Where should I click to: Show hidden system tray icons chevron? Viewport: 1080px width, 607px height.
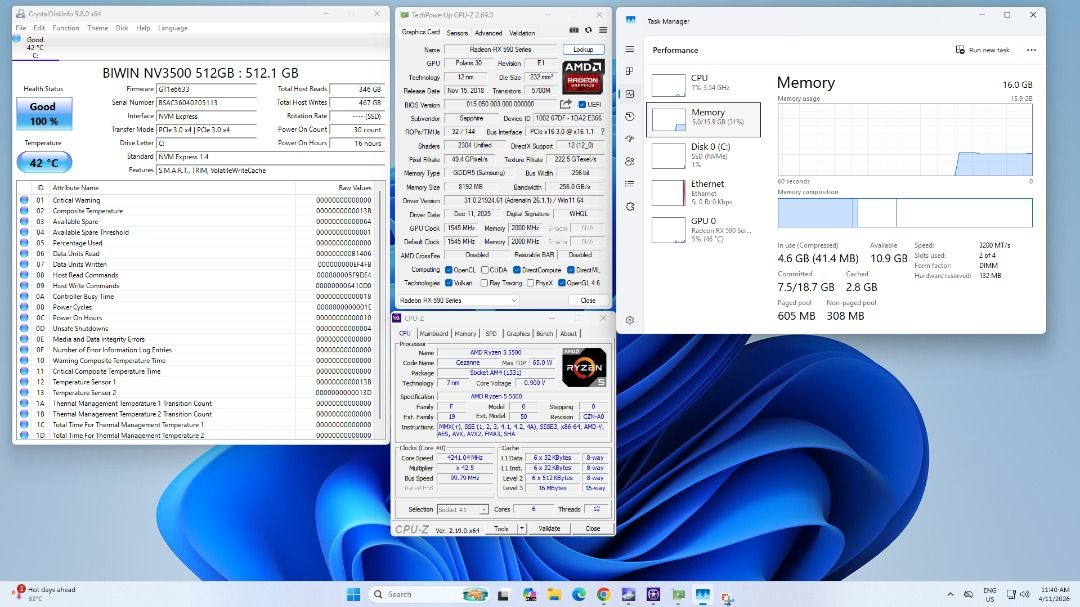coord(951,594)
